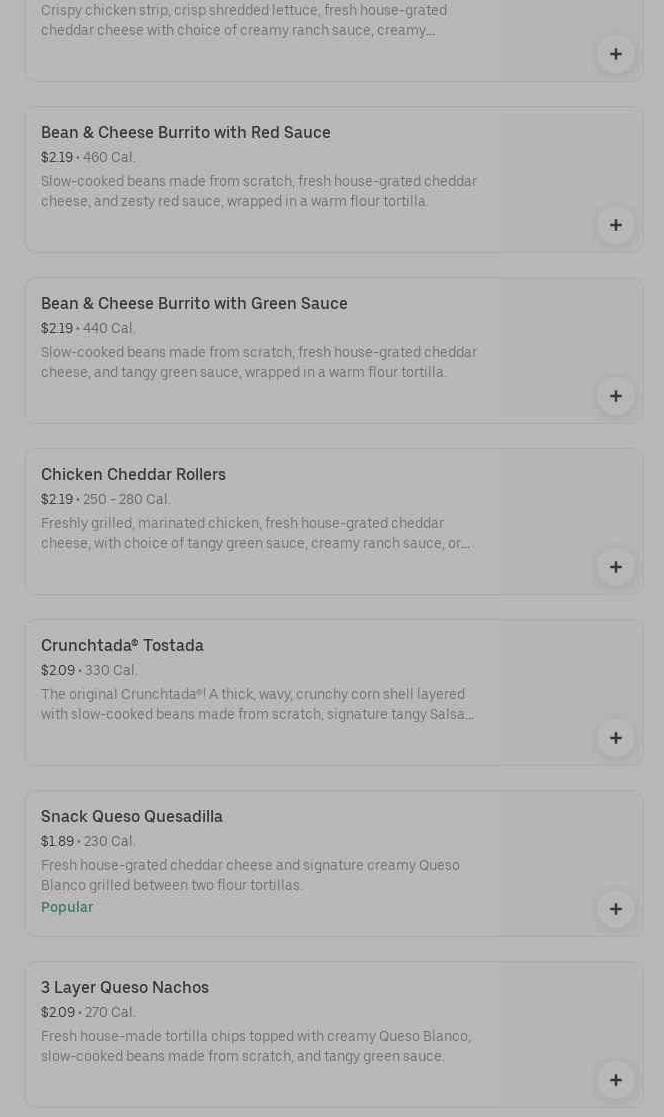Viewport: 664px width, 1117px height.
Task: View the Snack Queso Quesadilla title
Action: [132, 817]
